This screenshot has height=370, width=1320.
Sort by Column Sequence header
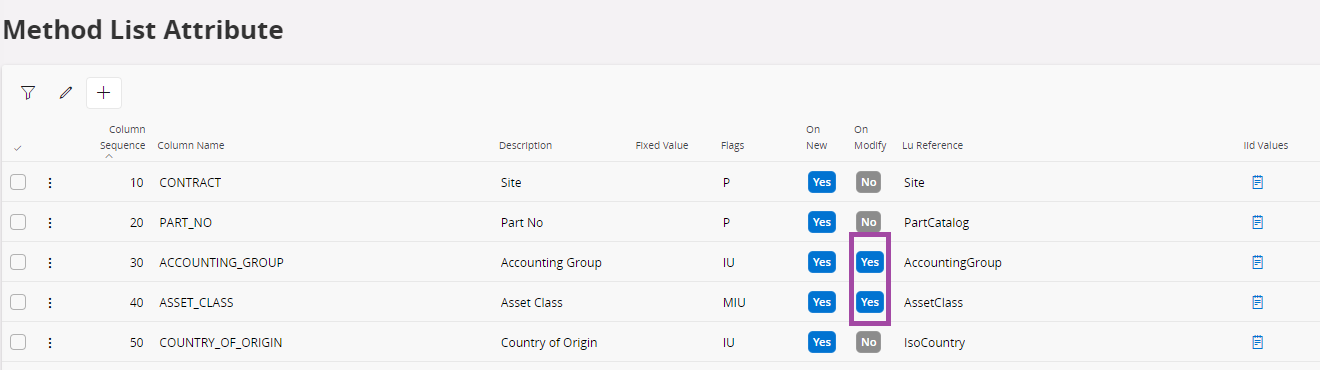pos(123,137)
